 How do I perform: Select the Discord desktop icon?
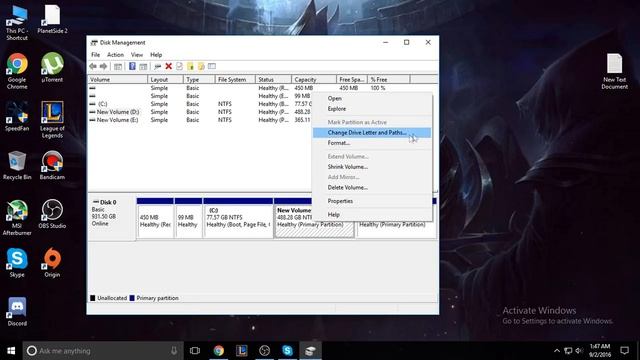[17, 312]
